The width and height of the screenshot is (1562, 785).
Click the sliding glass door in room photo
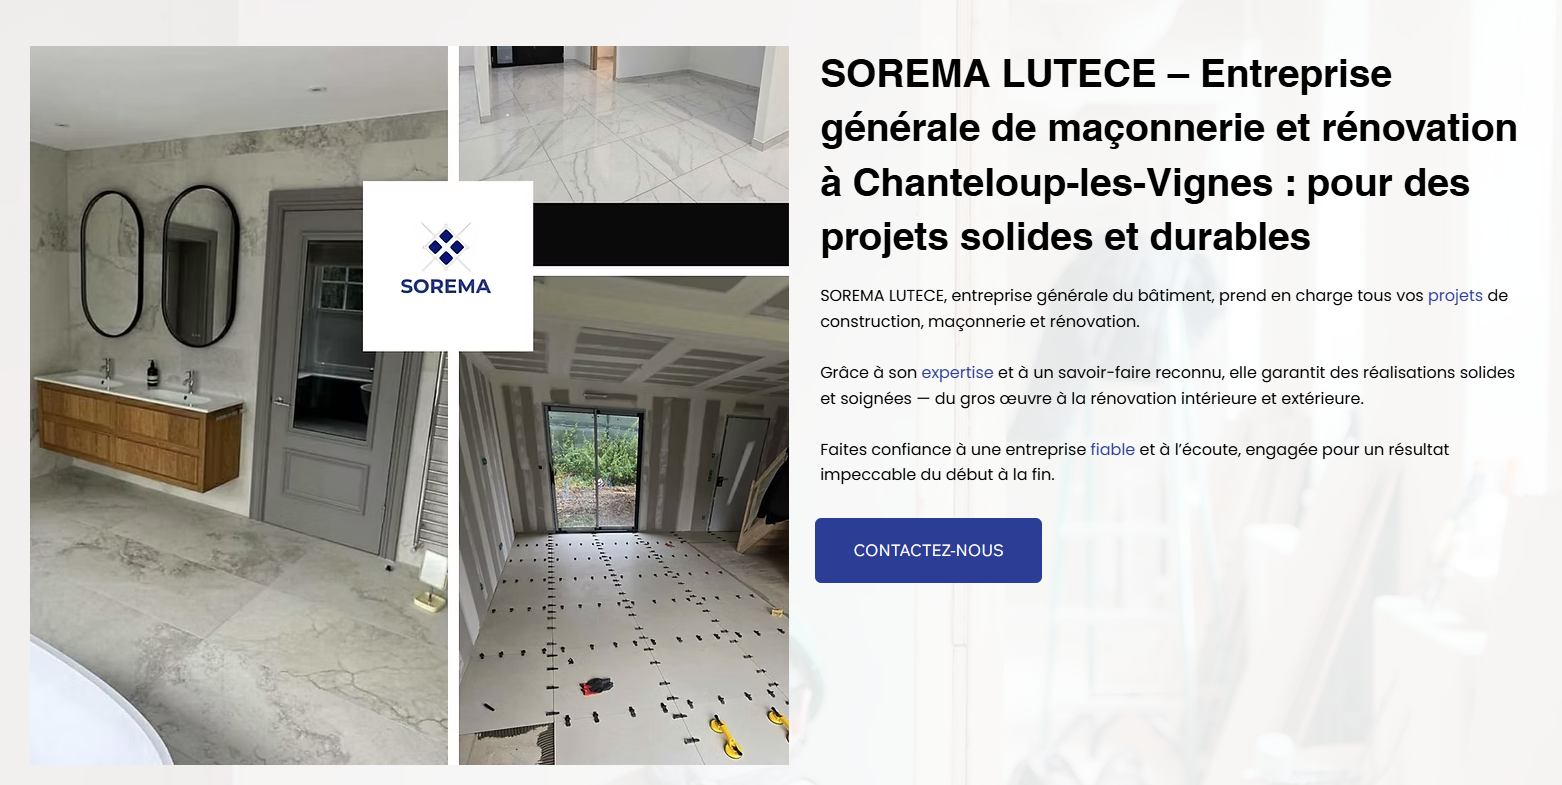click(595, 468)
